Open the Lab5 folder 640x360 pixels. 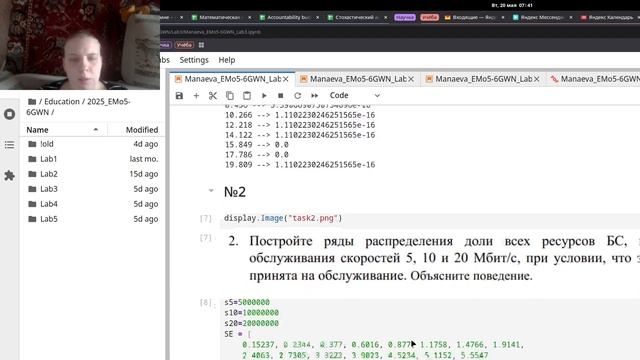point(93,219)
